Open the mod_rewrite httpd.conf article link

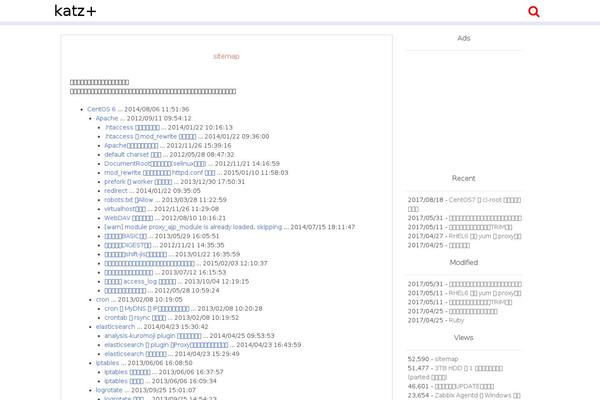(160, 173)
